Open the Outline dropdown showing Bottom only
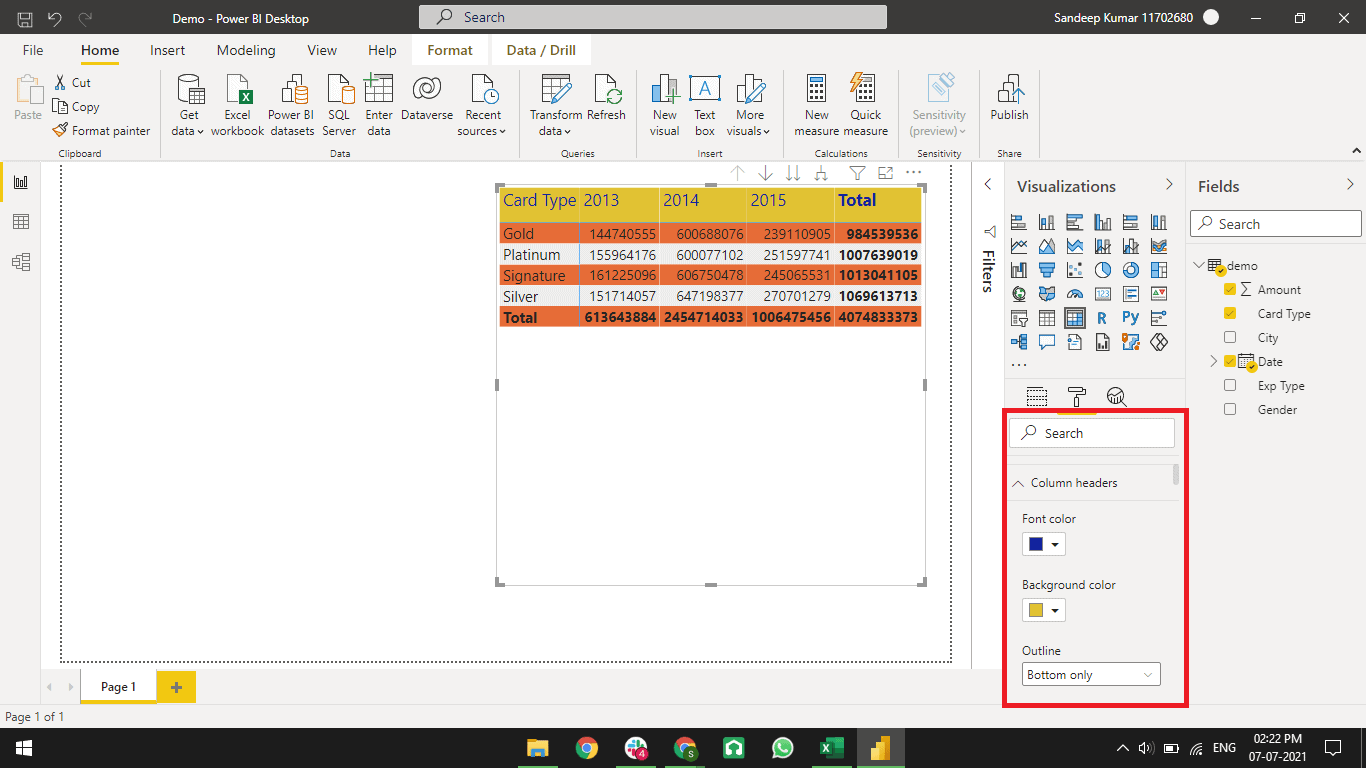Screen dimensions: 1366x768 click(x=1090, y=673)
